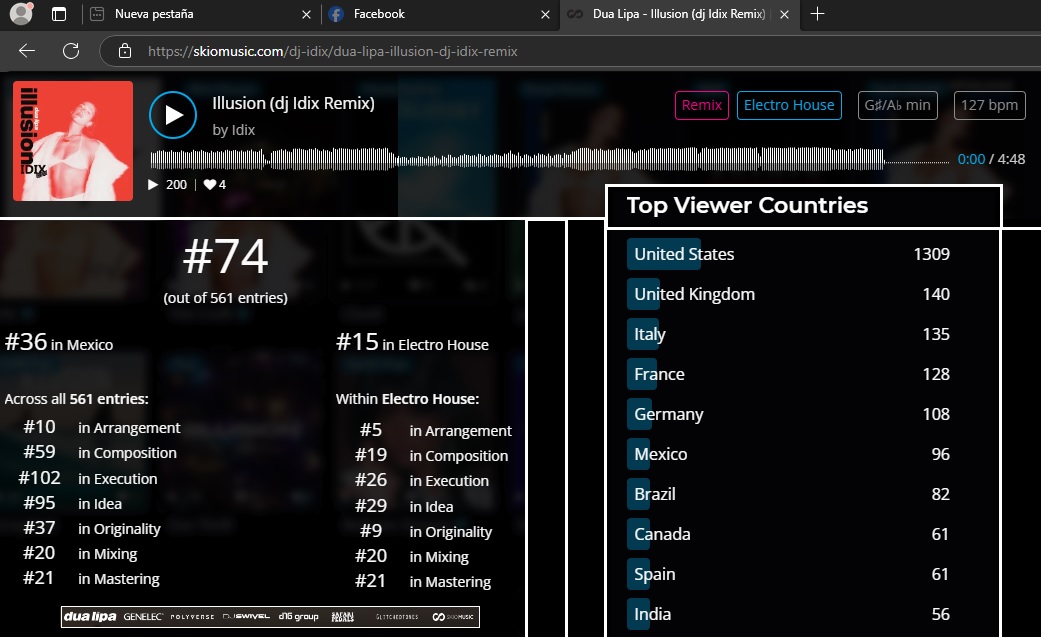
Task: Open the Illusion album cover artwork
Action: (73, 141)
